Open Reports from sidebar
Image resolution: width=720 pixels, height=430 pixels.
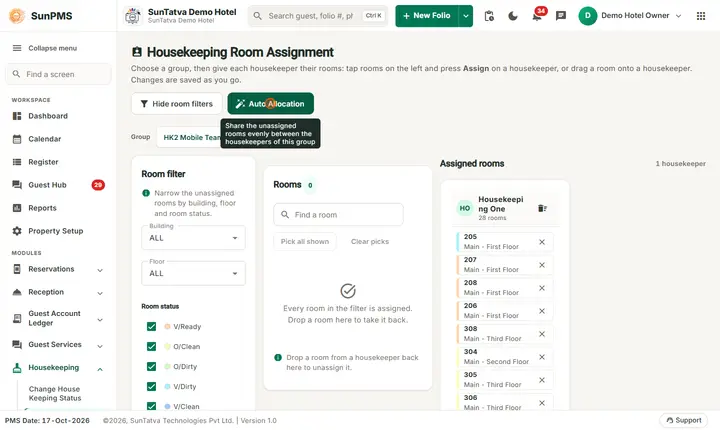point(42,208)
